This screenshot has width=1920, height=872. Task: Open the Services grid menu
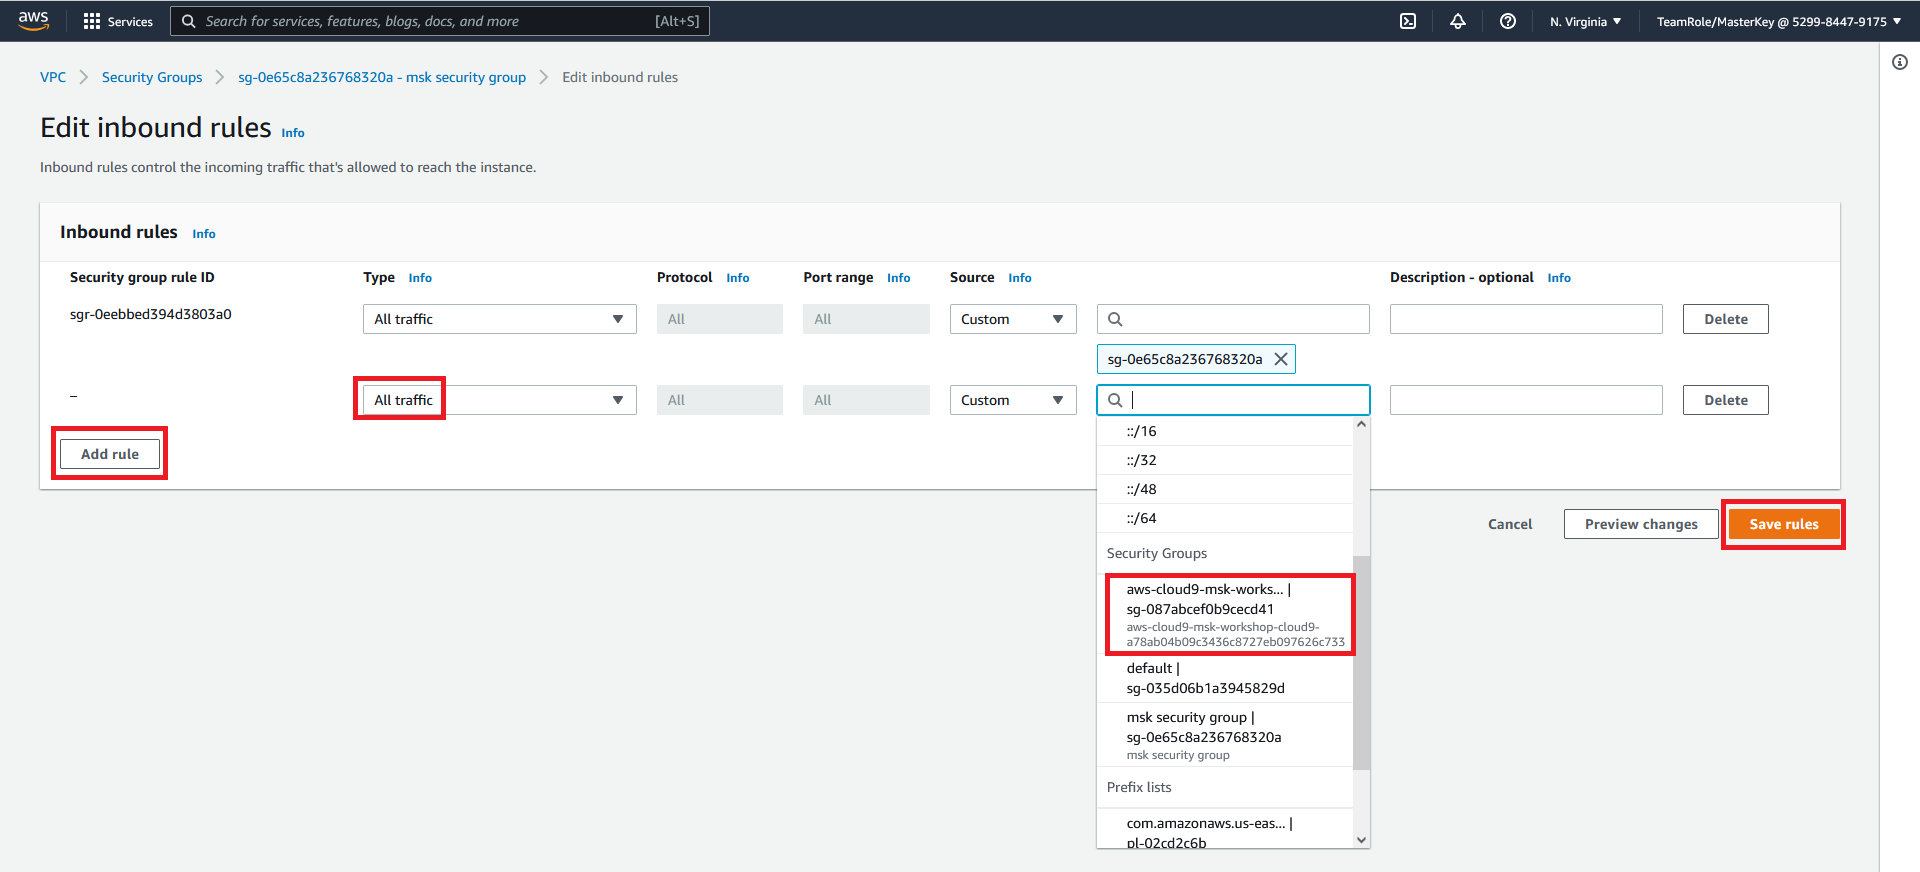118,21
